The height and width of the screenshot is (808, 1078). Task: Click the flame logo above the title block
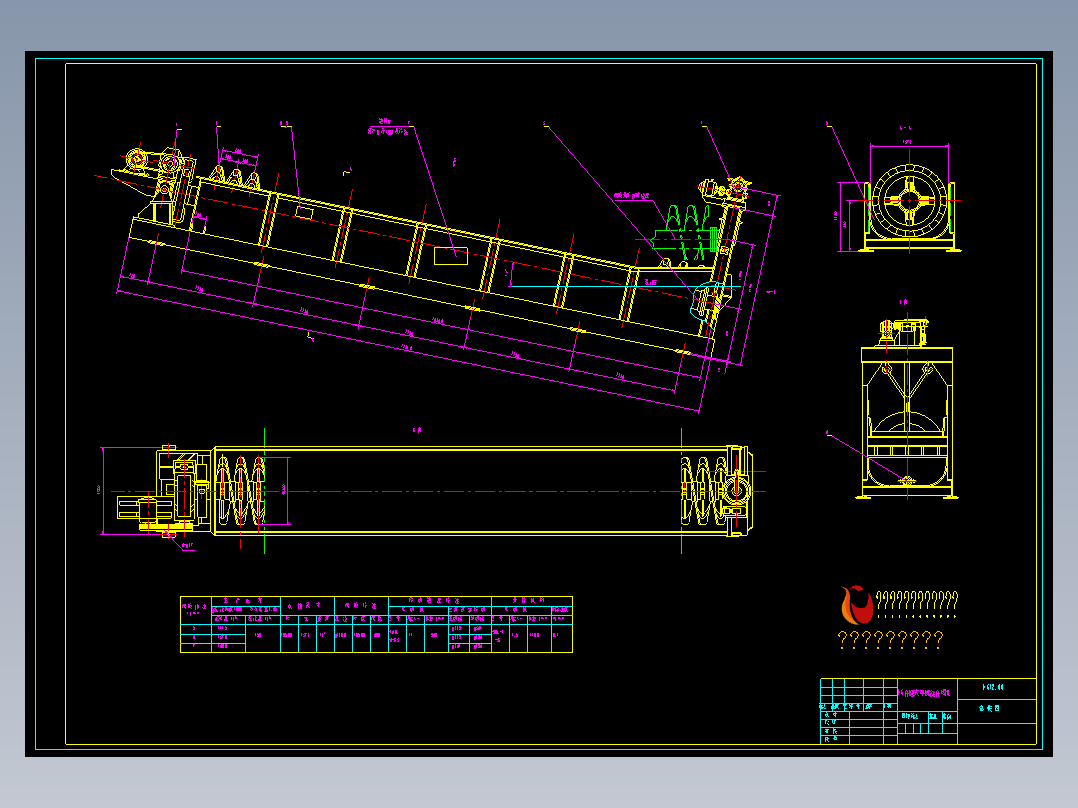(x=857, y=605)
